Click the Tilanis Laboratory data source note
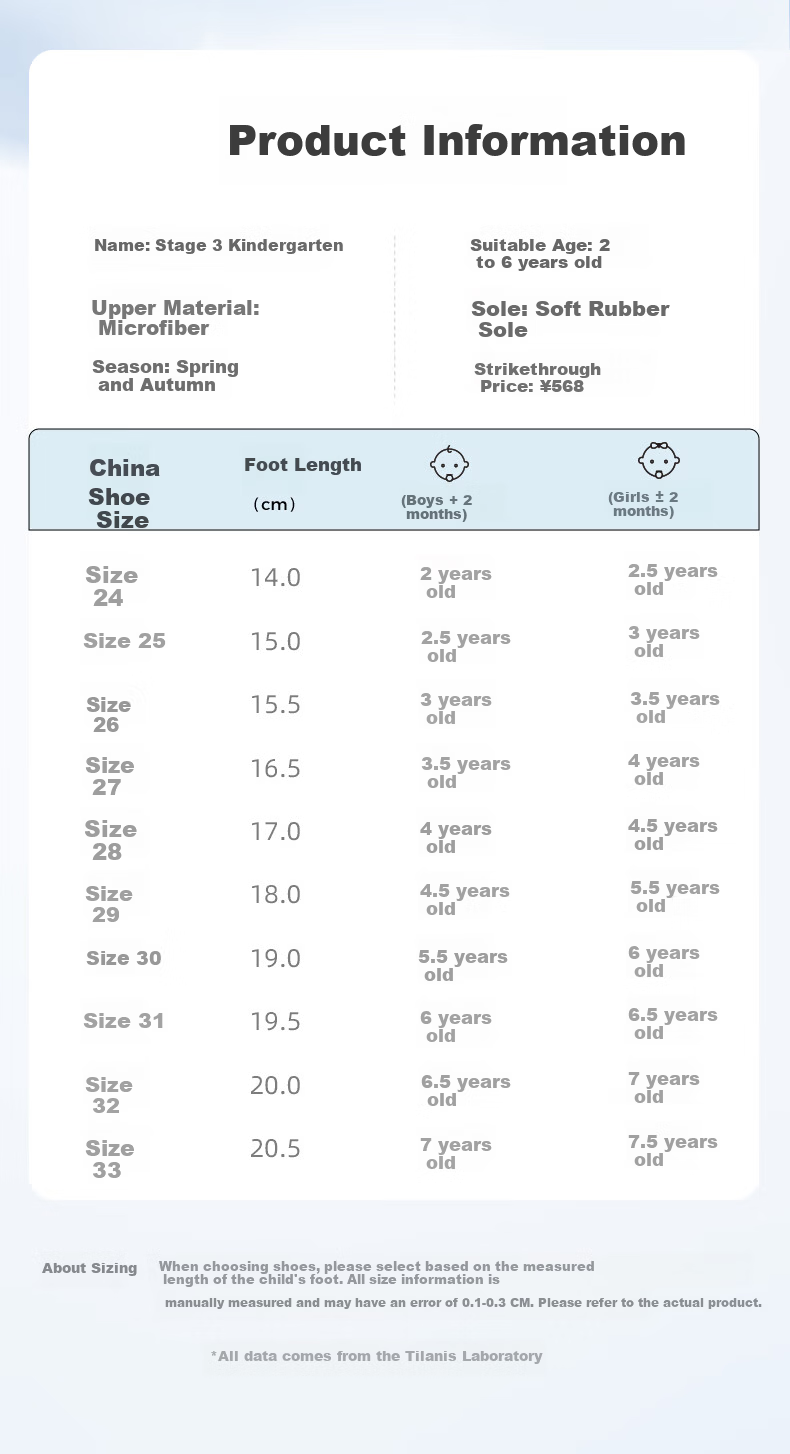Screen dimensions: 790x1454 coord(377,1356)
